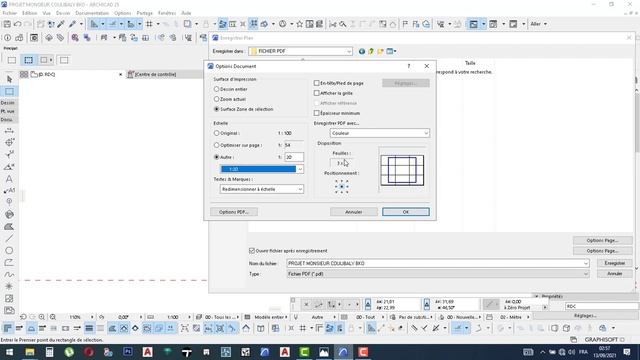640x360 pixels.
Task: Open the Couleur PDF save mode dropdown
Action: 380,133
